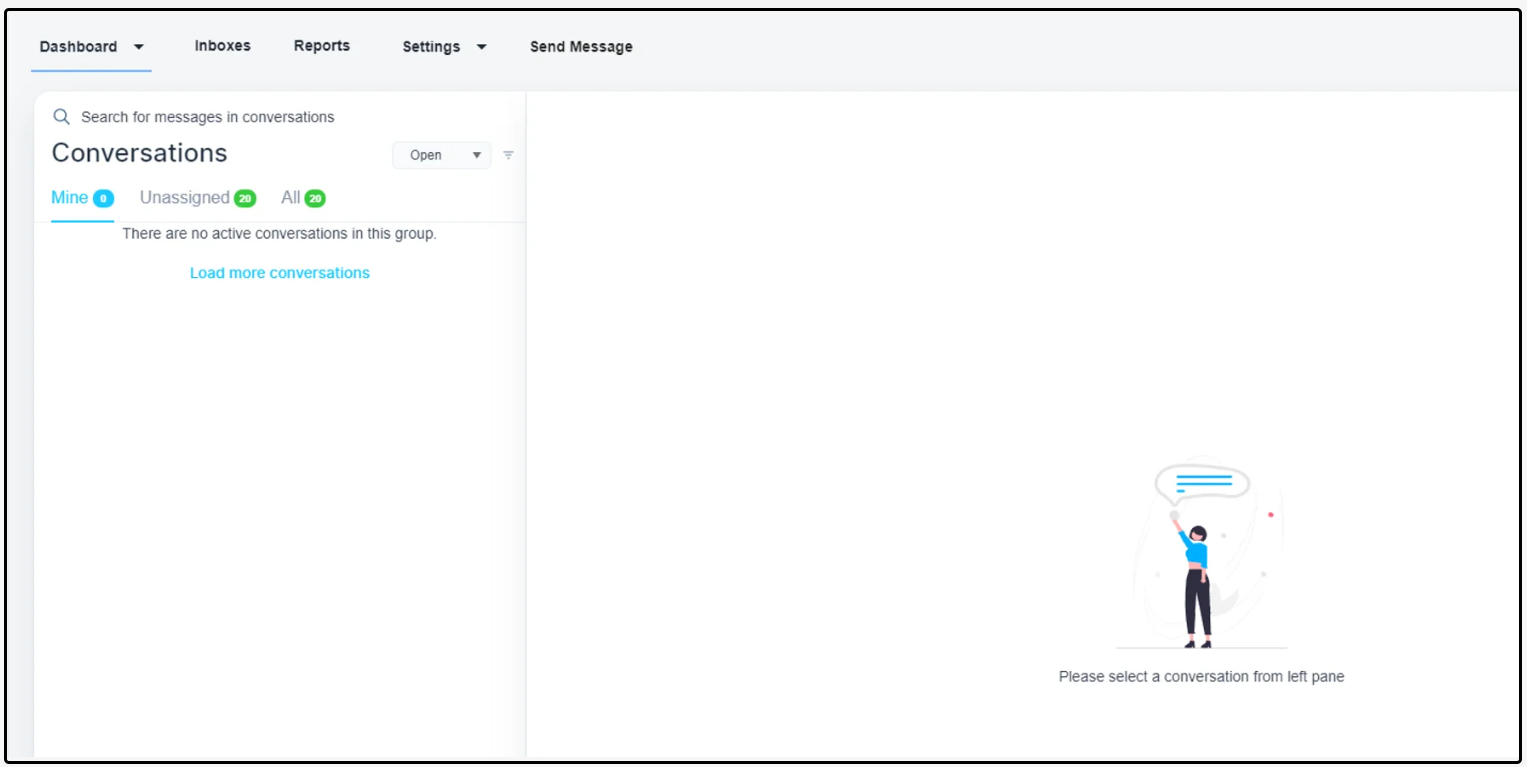Click the search magnifier icon

61,117
